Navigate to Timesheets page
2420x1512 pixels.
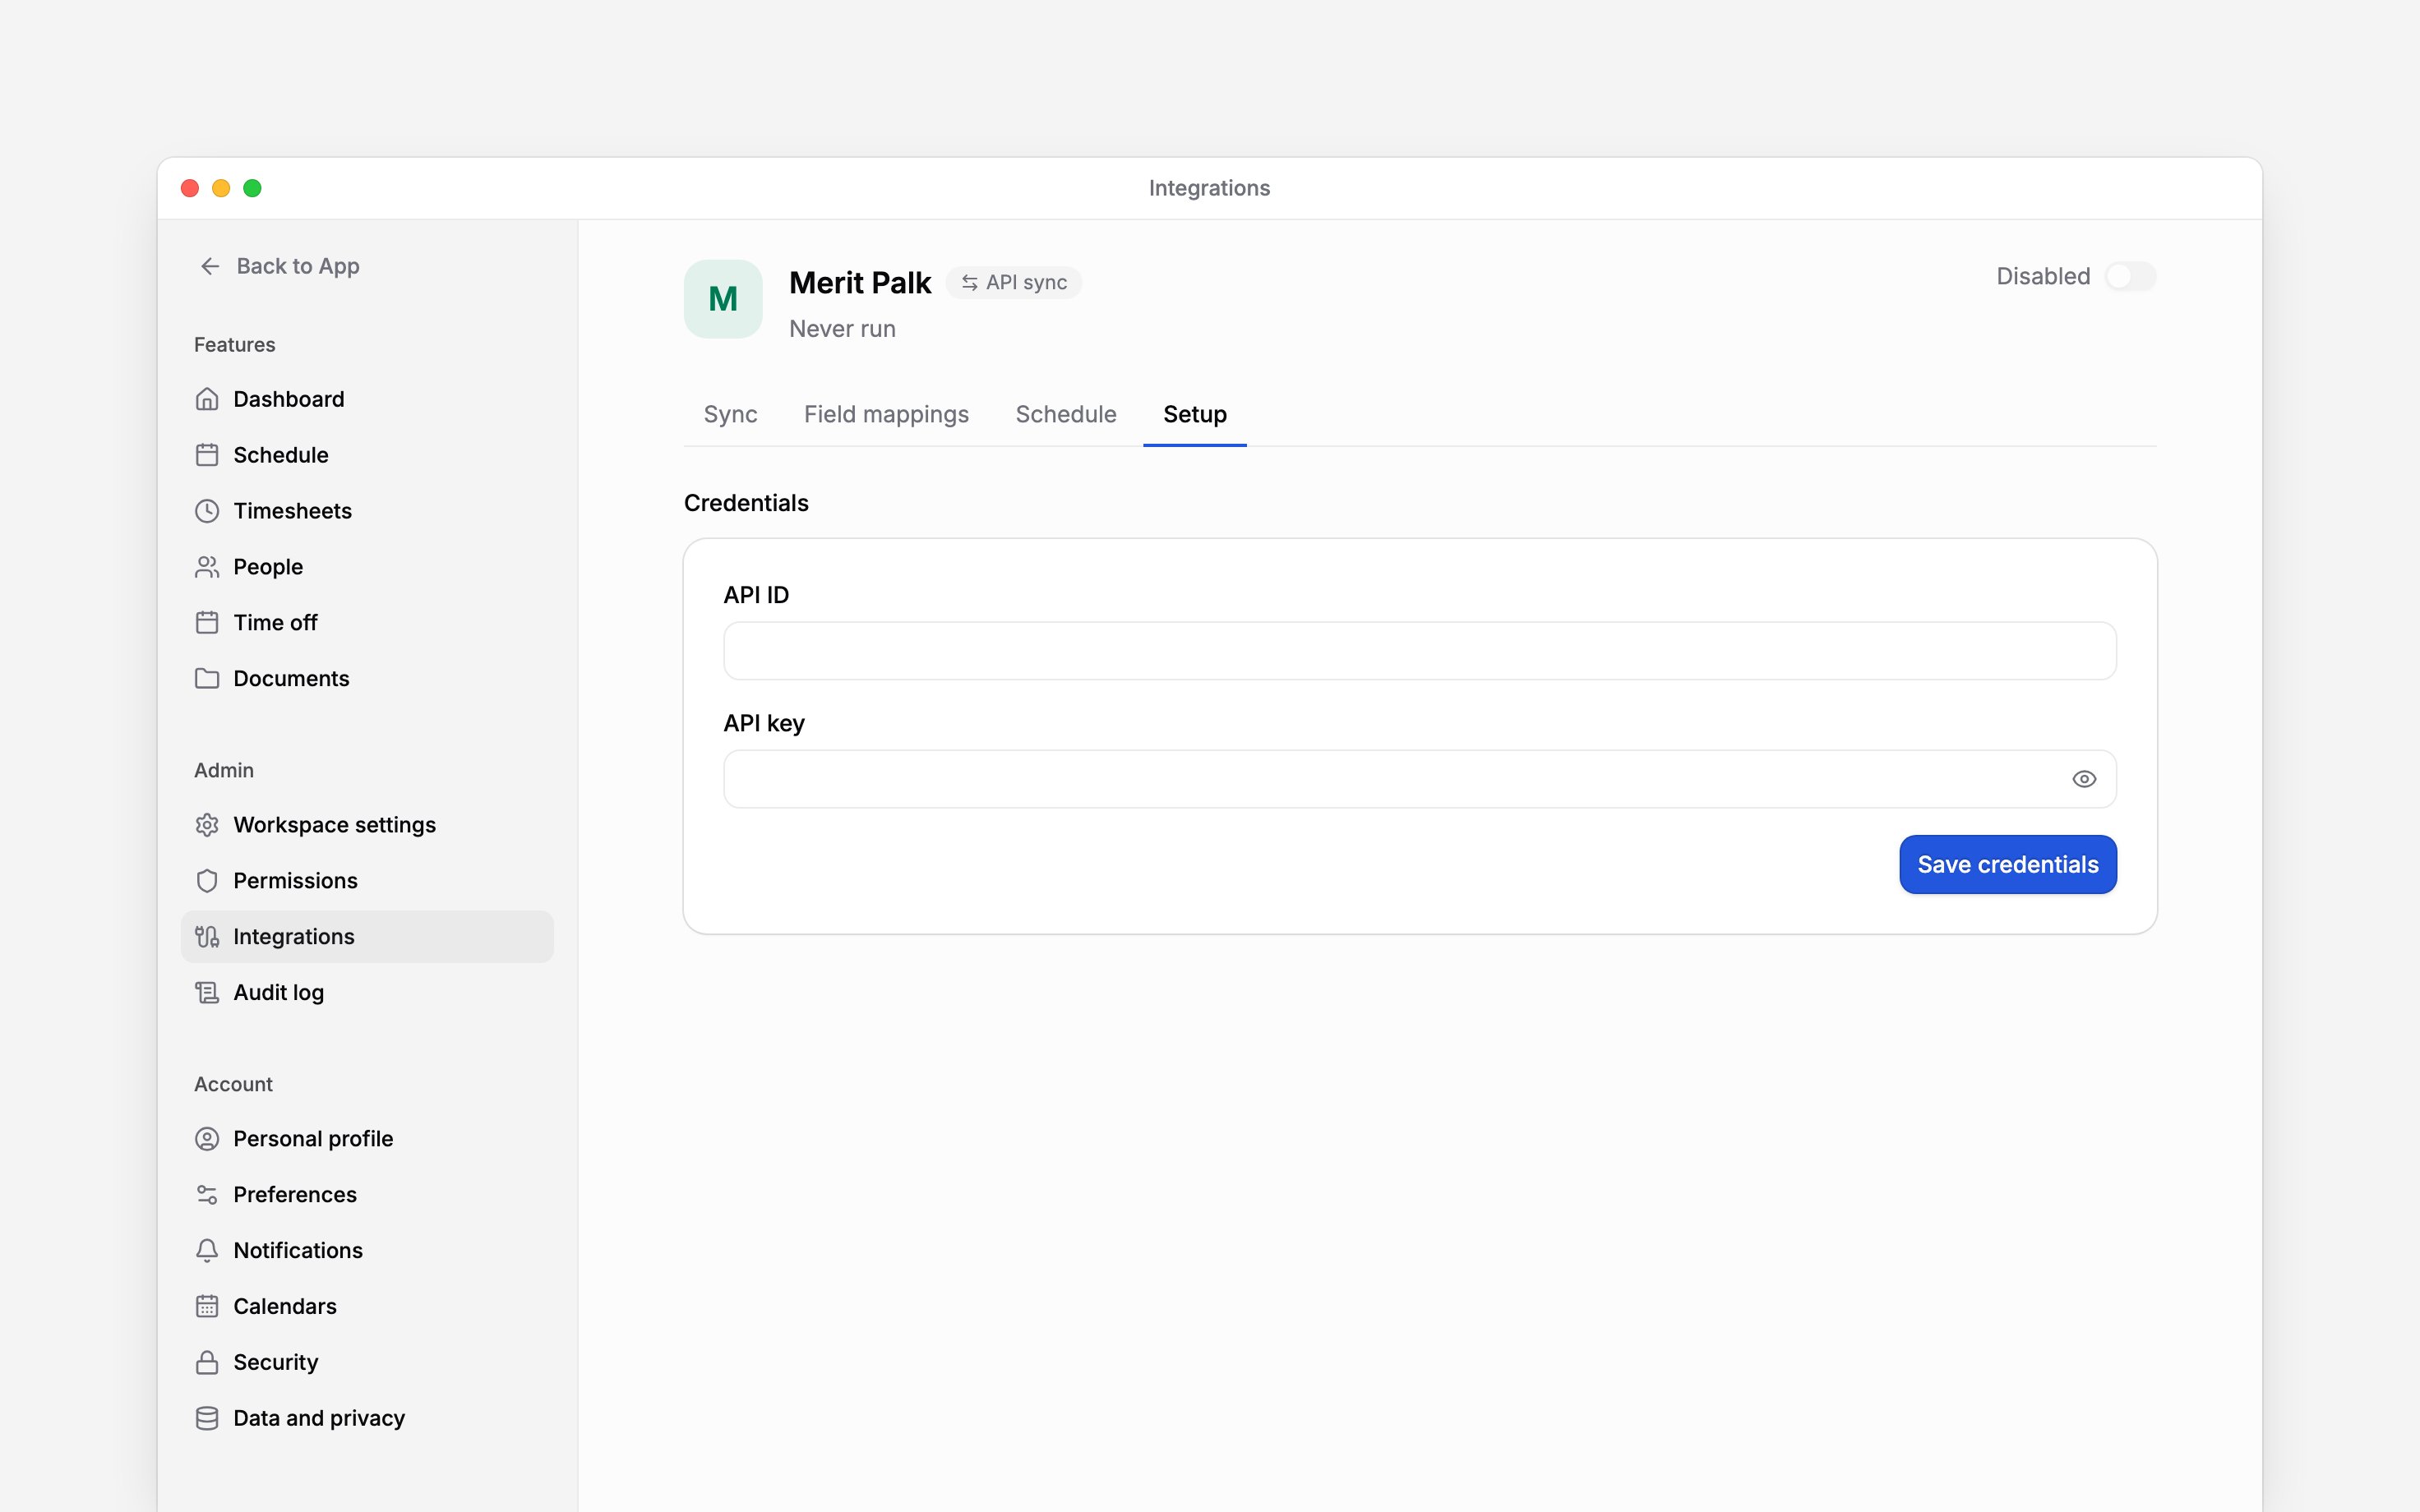coord(367,511)
